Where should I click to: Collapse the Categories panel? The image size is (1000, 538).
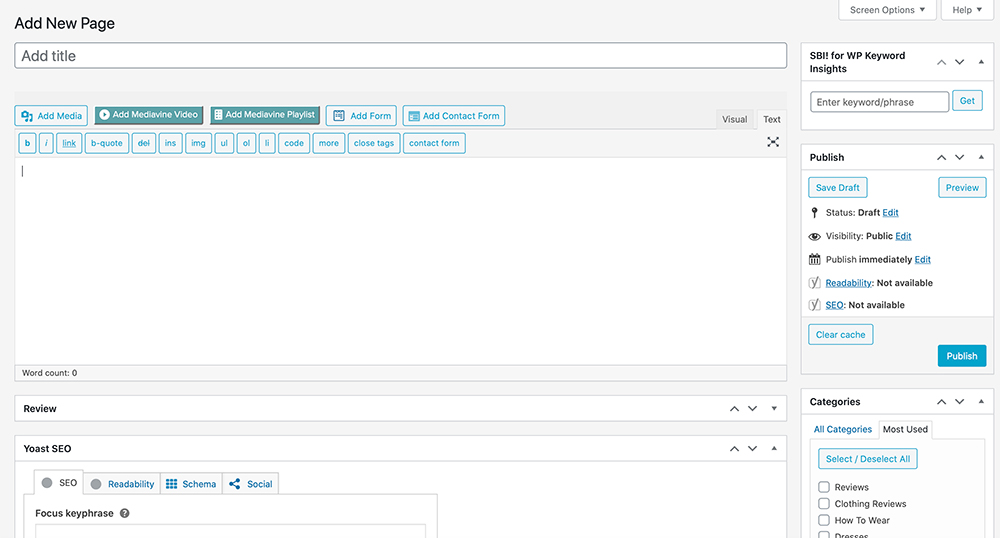click(981, 402)
